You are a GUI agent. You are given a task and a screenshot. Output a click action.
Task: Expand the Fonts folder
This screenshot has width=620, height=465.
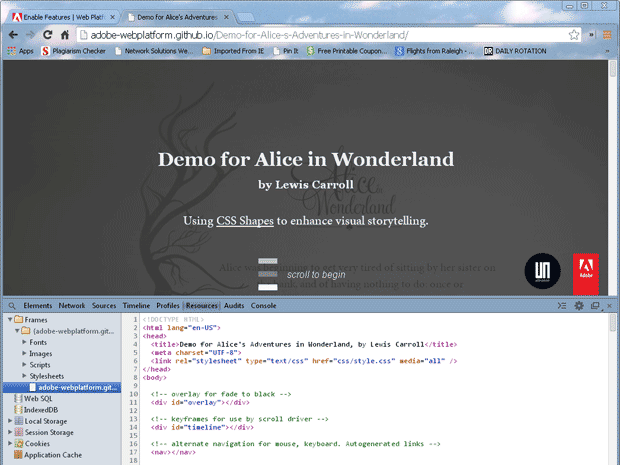pyautogui.click(x=25, y=342)
